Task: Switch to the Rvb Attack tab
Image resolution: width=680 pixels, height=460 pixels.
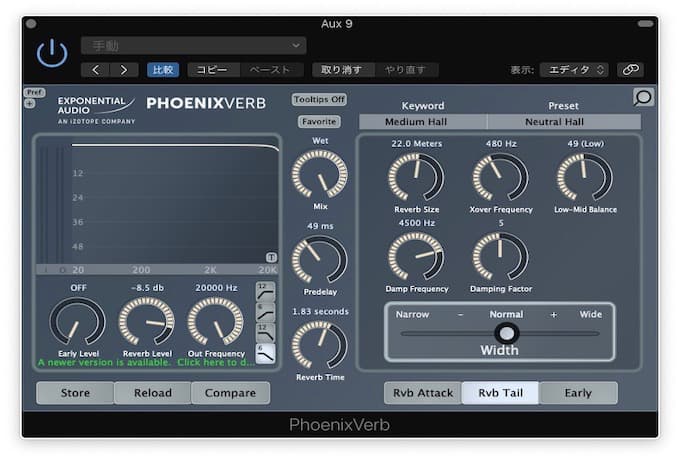Action: (423, 393)
